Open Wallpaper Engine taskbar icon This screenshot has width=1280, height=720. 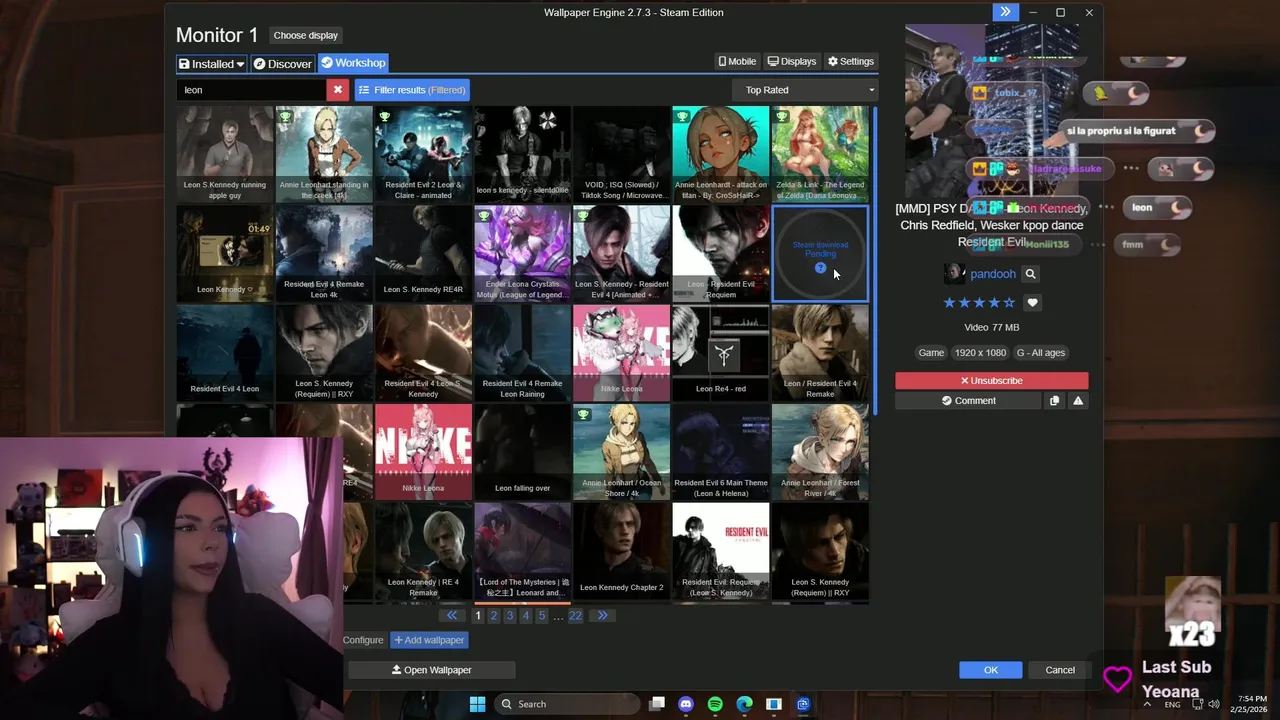click(x=803, y=704)
